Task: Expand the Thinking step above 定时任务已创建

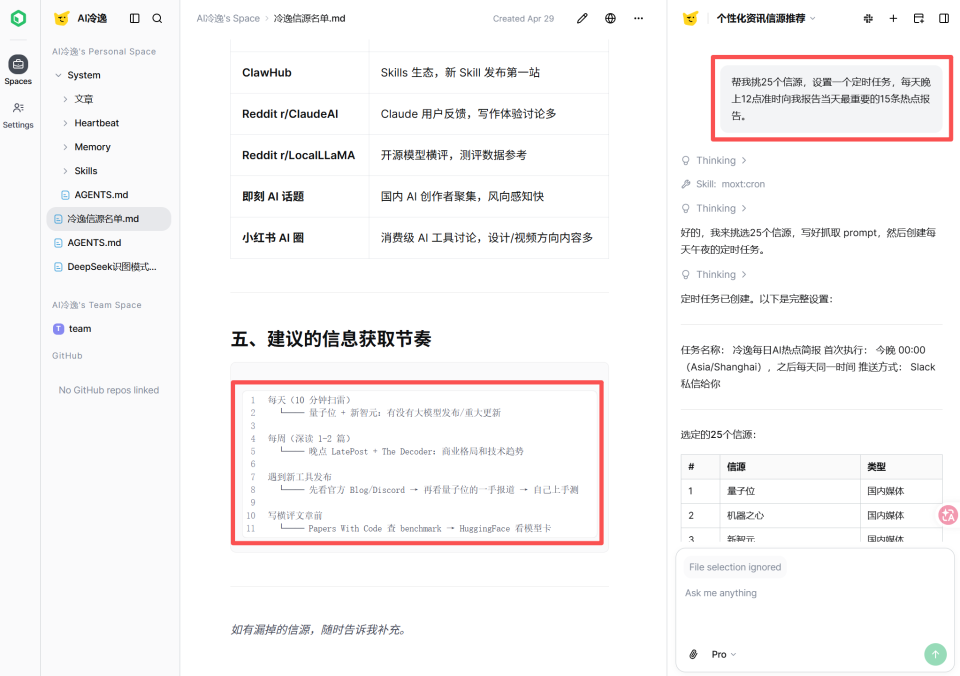Action: (x=714, y=274)
